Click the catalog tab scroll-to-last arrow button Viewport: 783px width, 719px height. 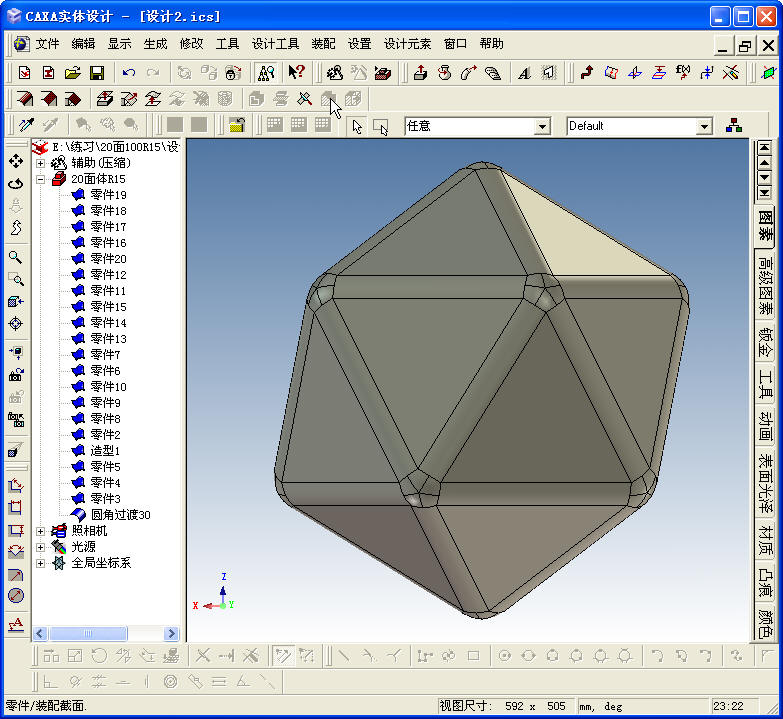[764, 193]
